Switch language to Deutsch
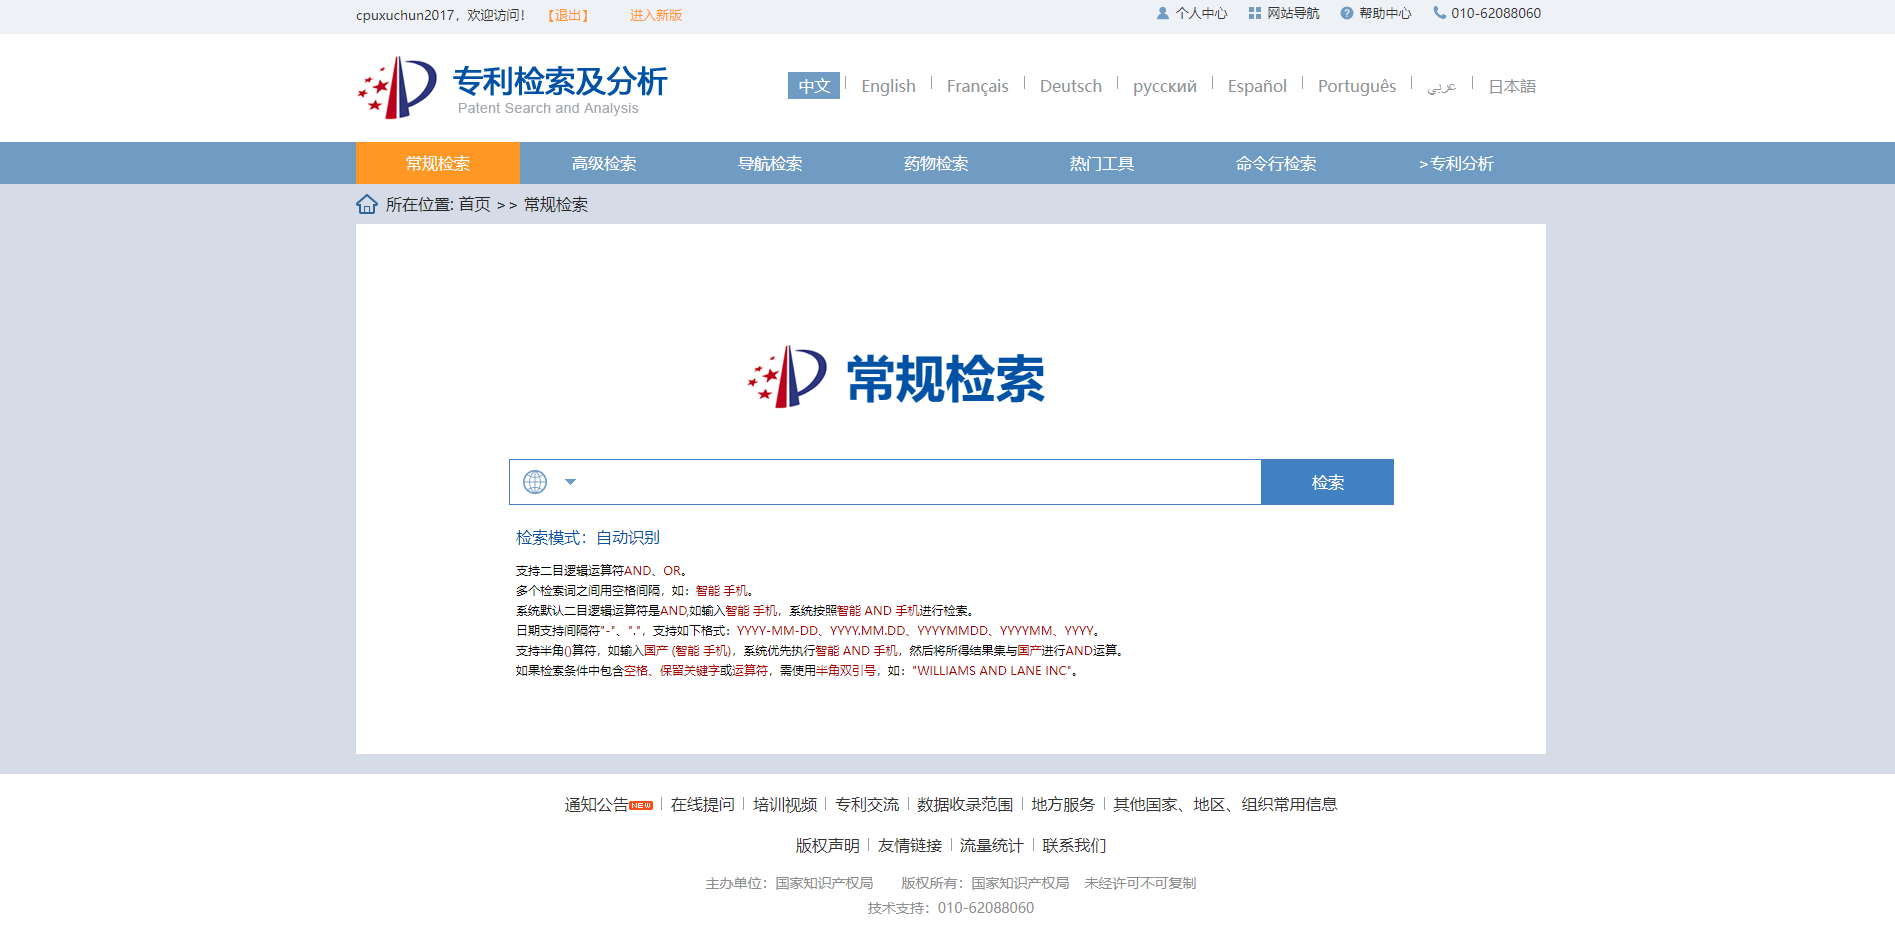 [1070, 86]
